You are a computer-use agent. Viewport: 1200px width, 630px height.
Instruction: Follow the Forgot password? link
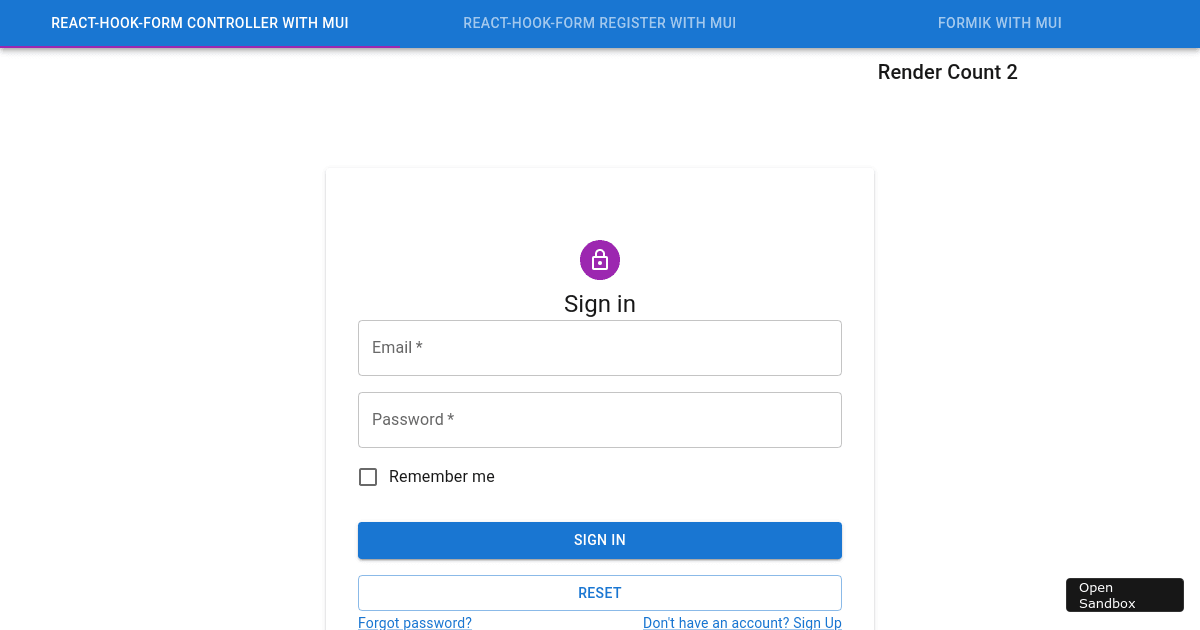tap(415, 623)
